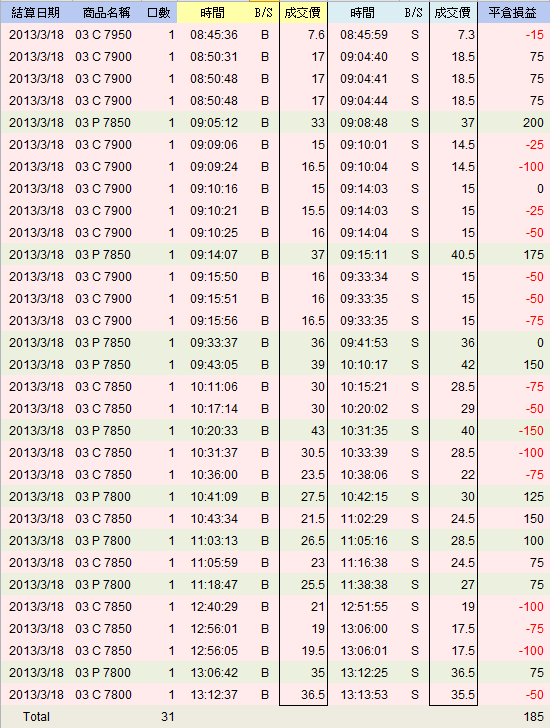Select the 13:13:53 sell time cell
This screenshot has width=550, height=728.
click(364, 695)
